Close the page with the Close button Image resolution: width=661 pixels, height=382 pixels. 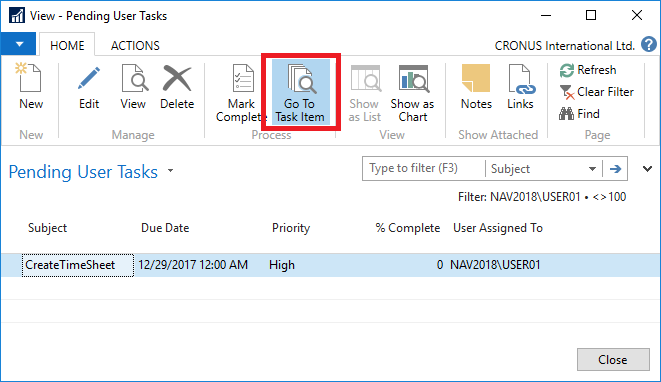point(613,360)
